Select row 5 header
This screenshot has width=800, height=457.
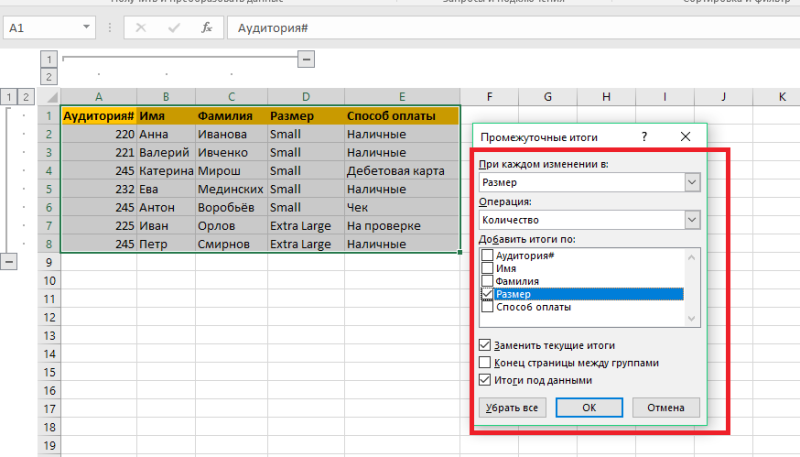point(49,189)
